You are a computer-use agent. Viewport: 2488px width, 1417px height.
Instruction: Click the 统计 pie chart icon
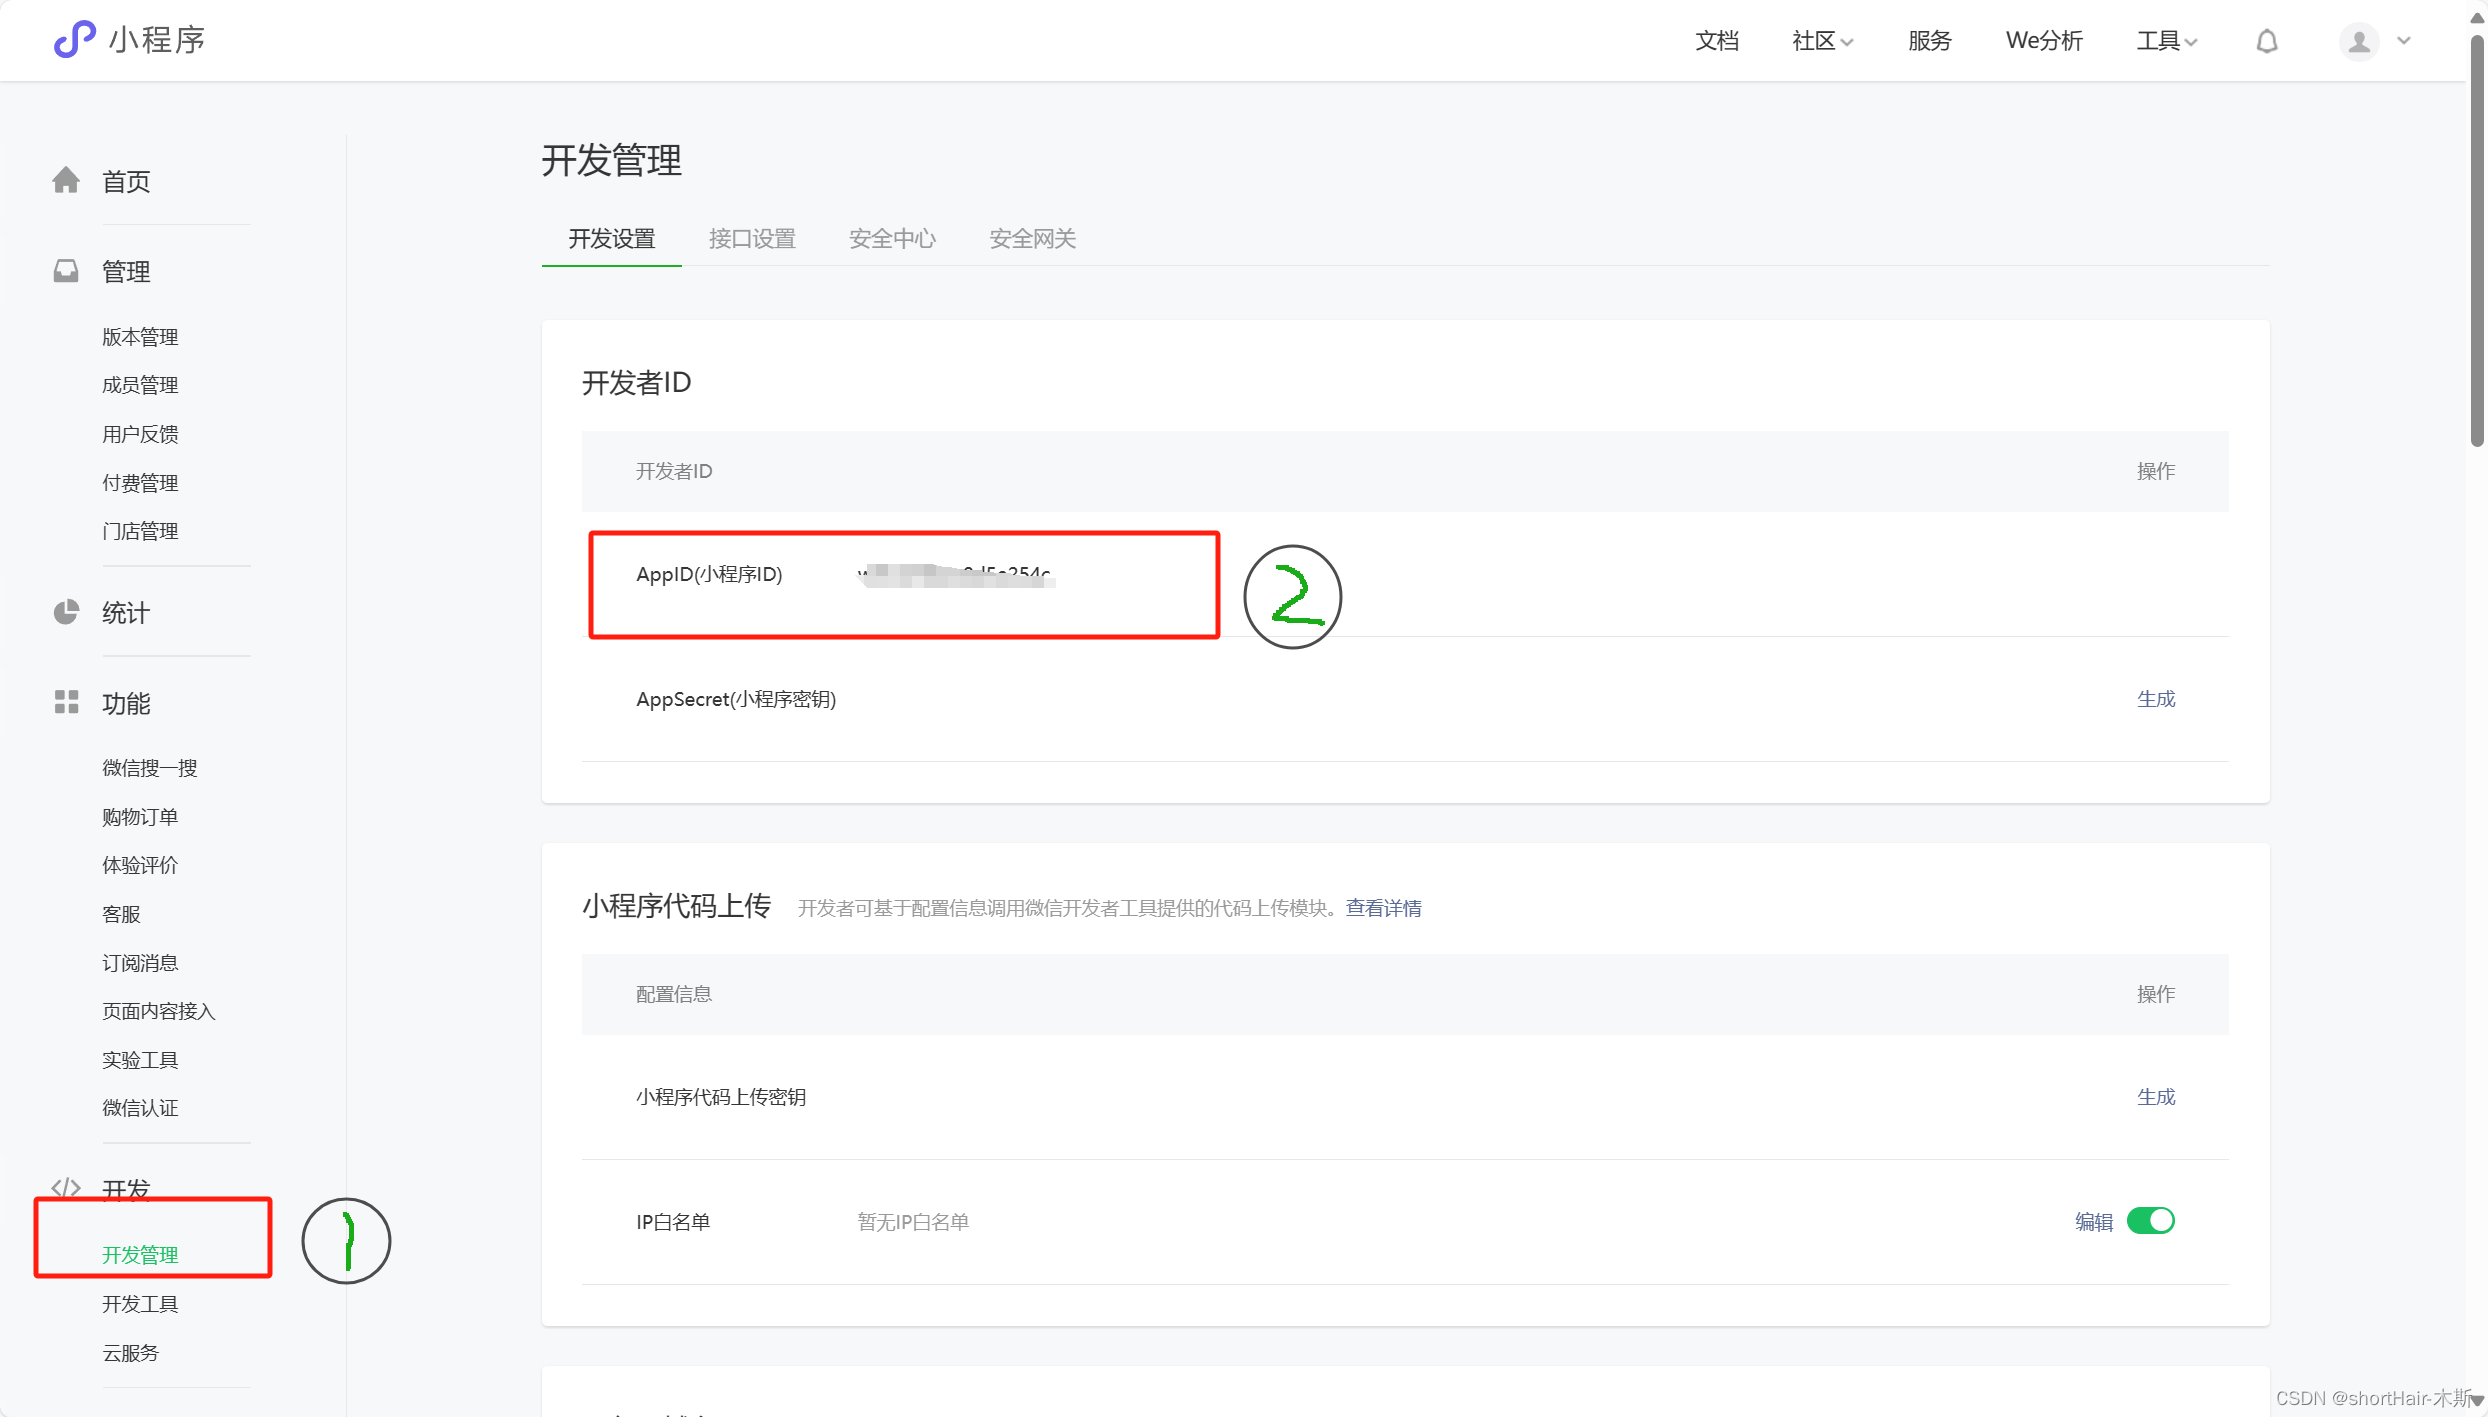pyautogui.click(x=66, y=612)
